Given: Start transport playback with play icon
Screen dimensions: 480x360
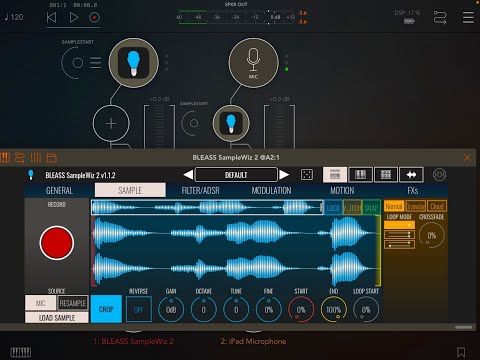Looking at the screenshot, I should tap(74, 17).
